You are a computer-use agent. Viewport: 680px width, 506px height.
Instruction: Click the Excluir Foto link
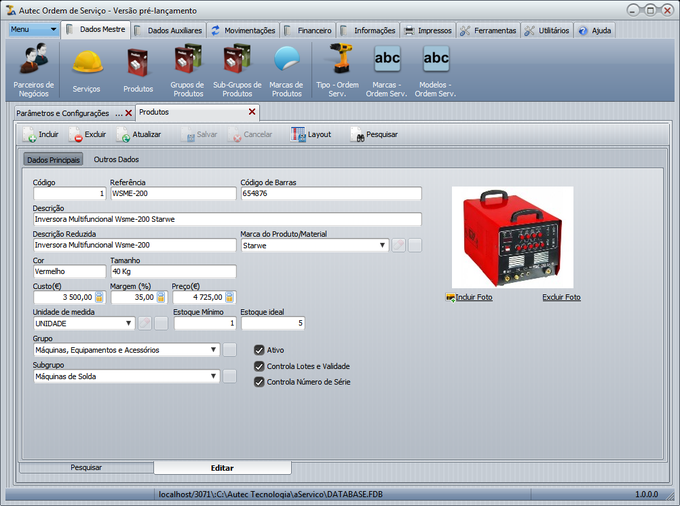pyautogui.click(x=561, y=297)
